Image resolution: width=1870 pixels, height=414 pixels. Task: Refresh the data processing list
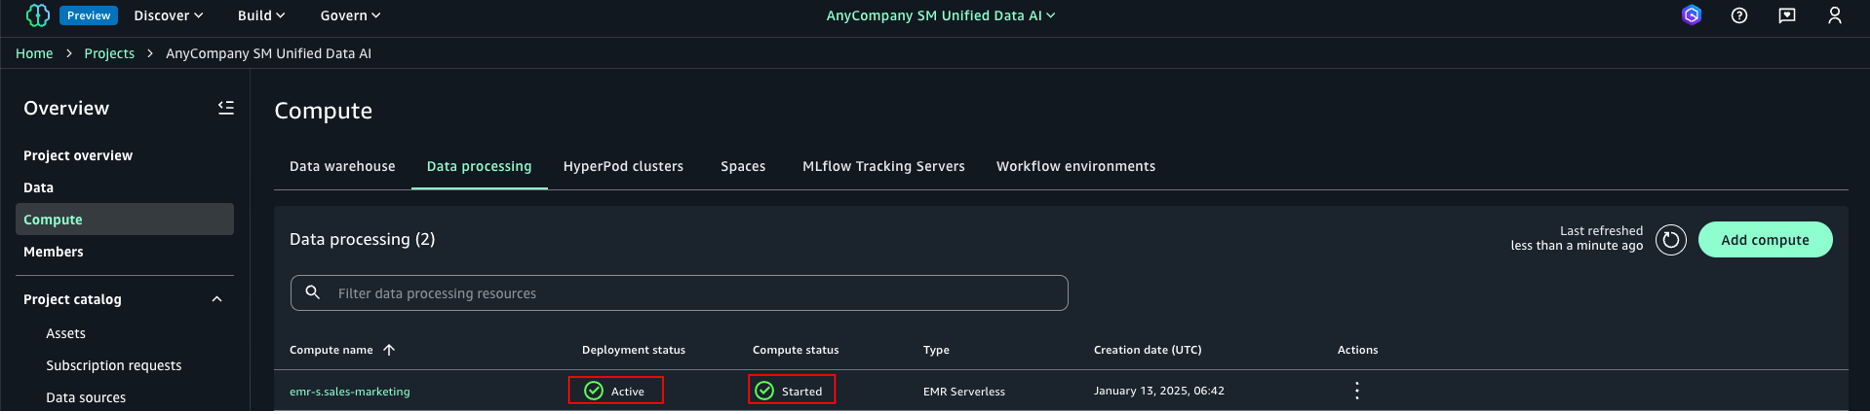point(1670,240)
